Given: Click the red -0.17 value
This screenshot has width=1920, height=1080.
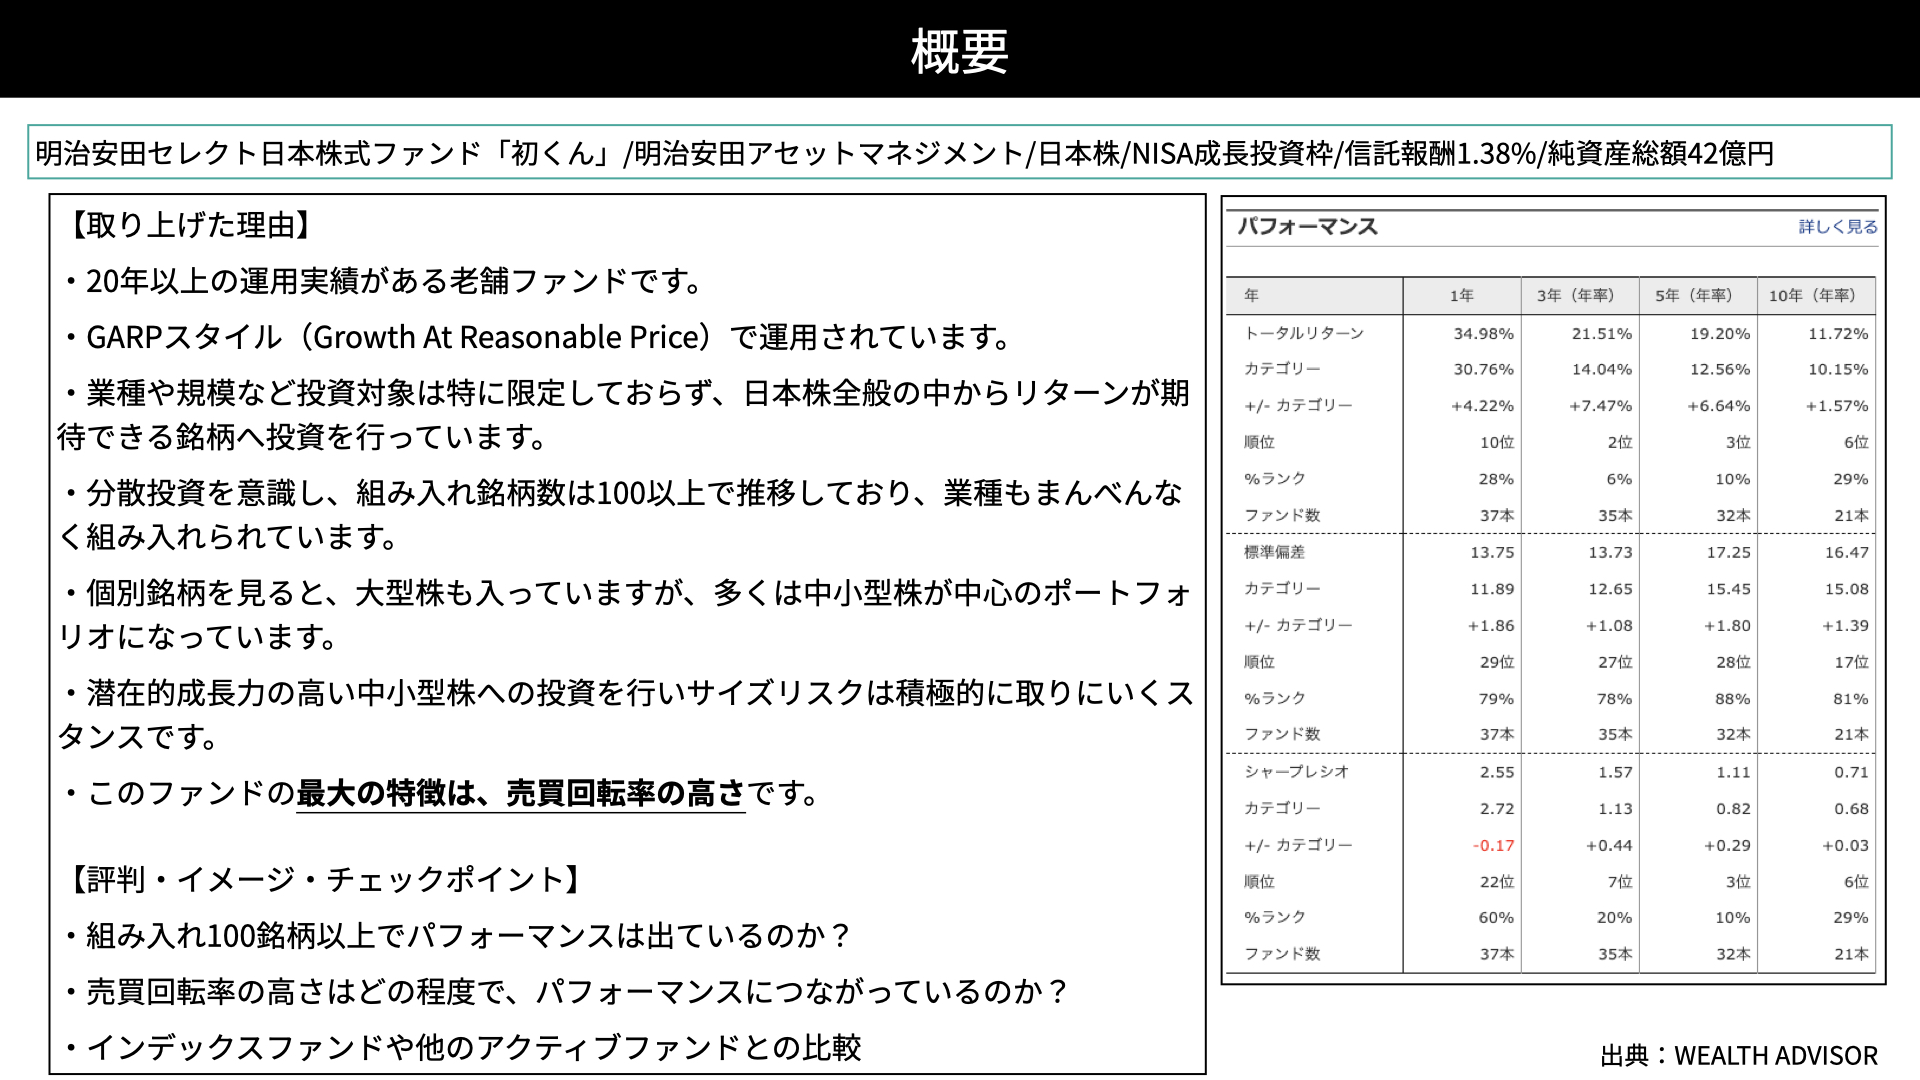Looking at the screenshot, I should click(x=1493, y=845).
